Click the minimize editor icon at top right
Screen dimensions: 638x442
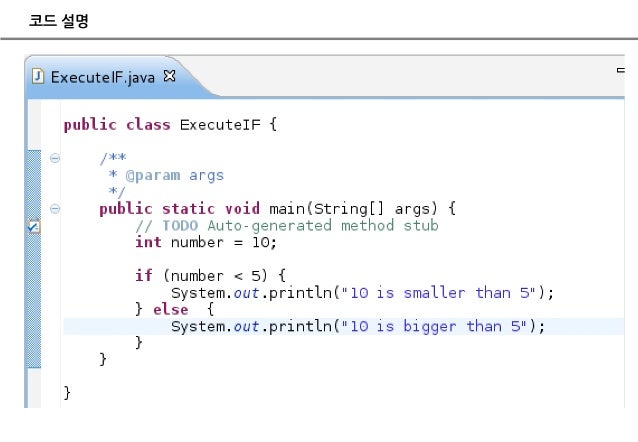(621, 70)
